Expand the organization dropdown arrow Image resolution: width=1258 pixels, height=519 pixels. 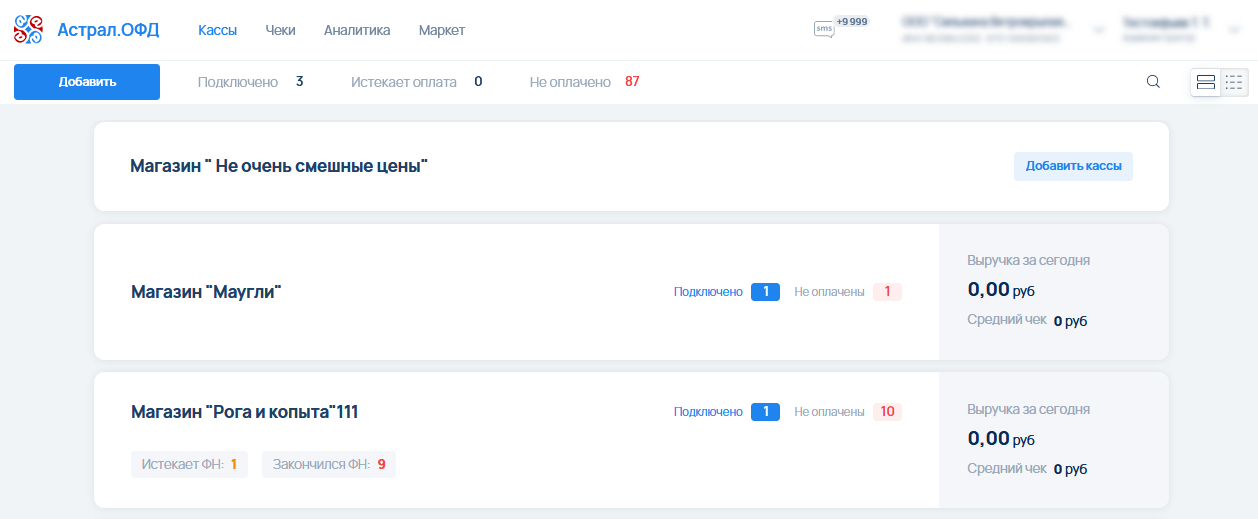click(x=1099, y=30)
